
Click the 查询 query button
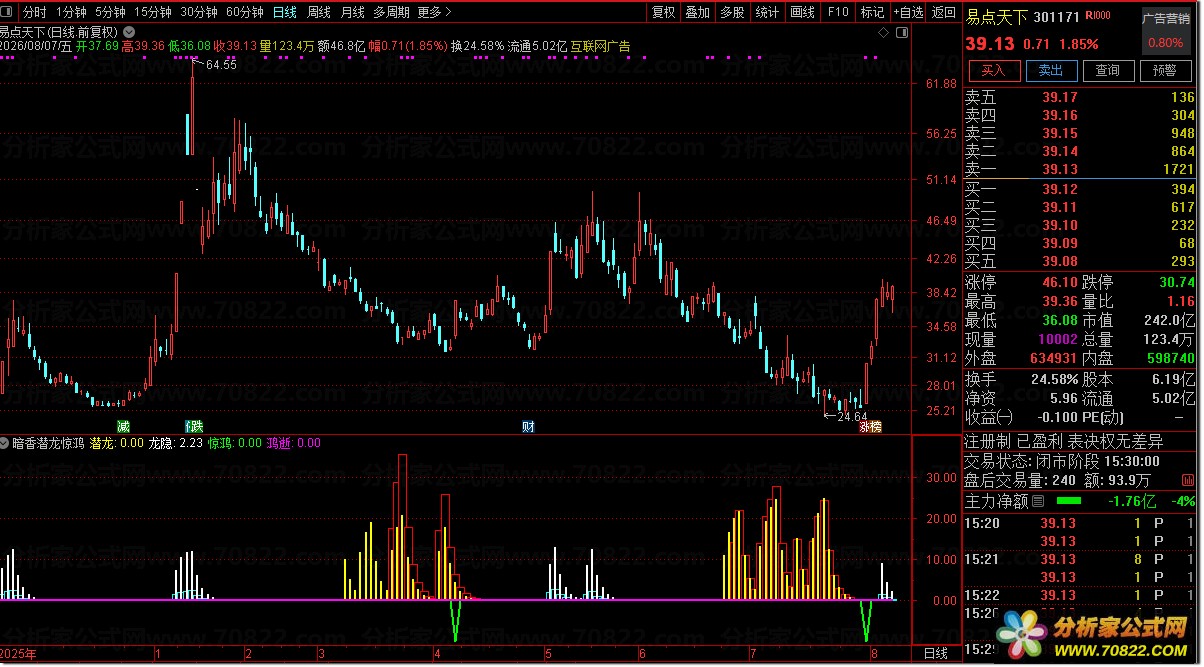pos(1107,70)
